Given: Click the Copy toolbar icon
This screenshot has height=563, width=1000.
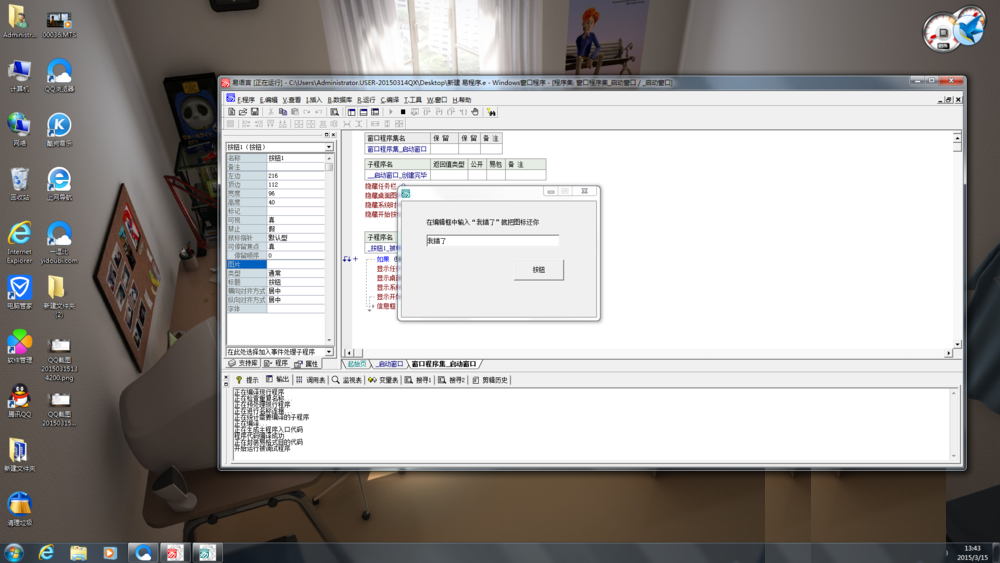Looking at the screenshot, I should pyautogui.click(x=283, y=112).
